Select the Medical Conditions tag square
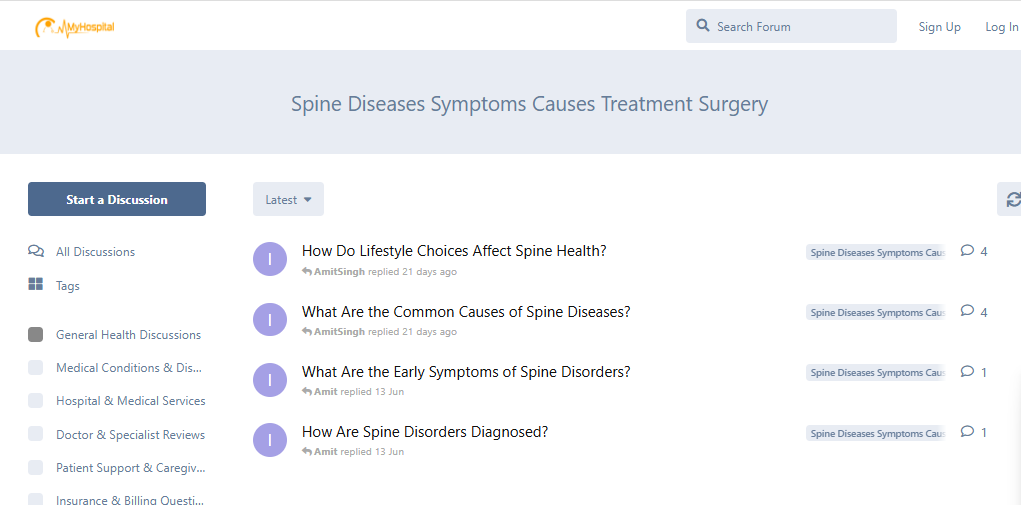This screenshot has height=505, width=1021. (36, 368)
